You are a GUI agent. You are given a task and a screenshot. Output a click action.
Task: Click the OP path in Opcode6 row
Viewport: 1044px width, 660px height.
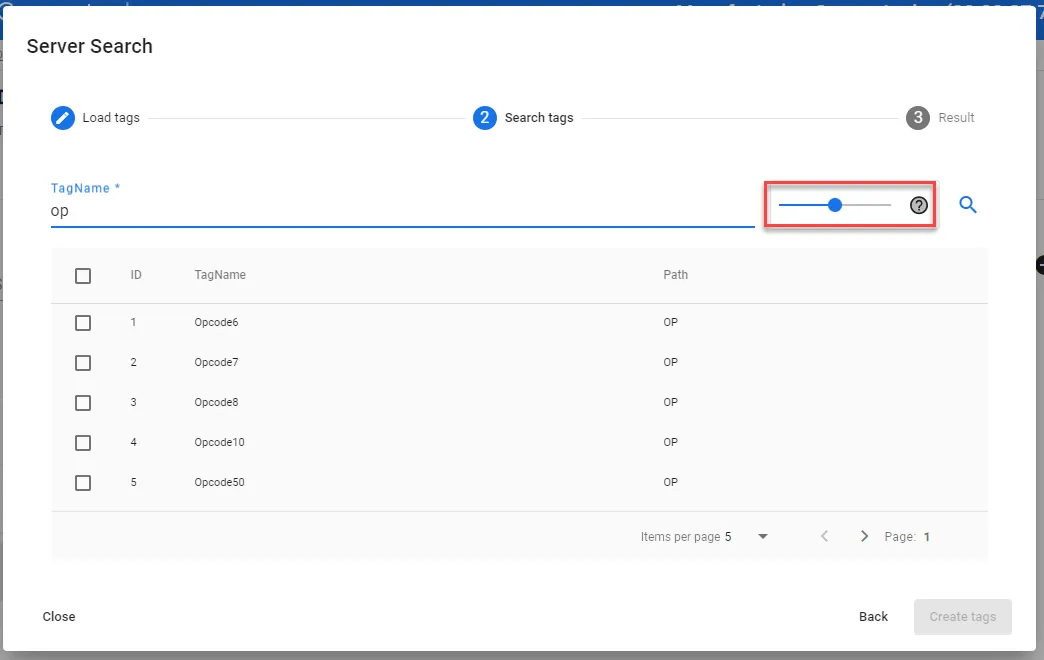coord(670,322)
